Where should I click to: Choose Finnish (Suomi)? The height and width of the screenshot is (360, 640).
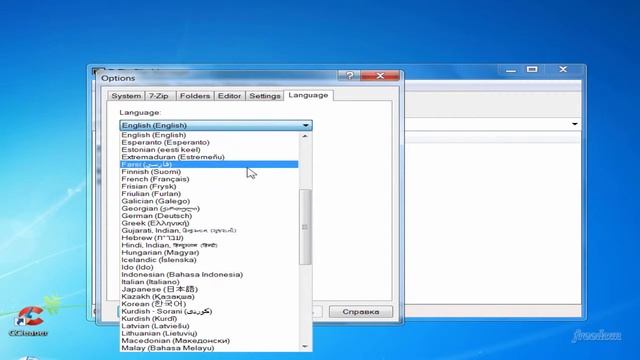tap(209, 172)
